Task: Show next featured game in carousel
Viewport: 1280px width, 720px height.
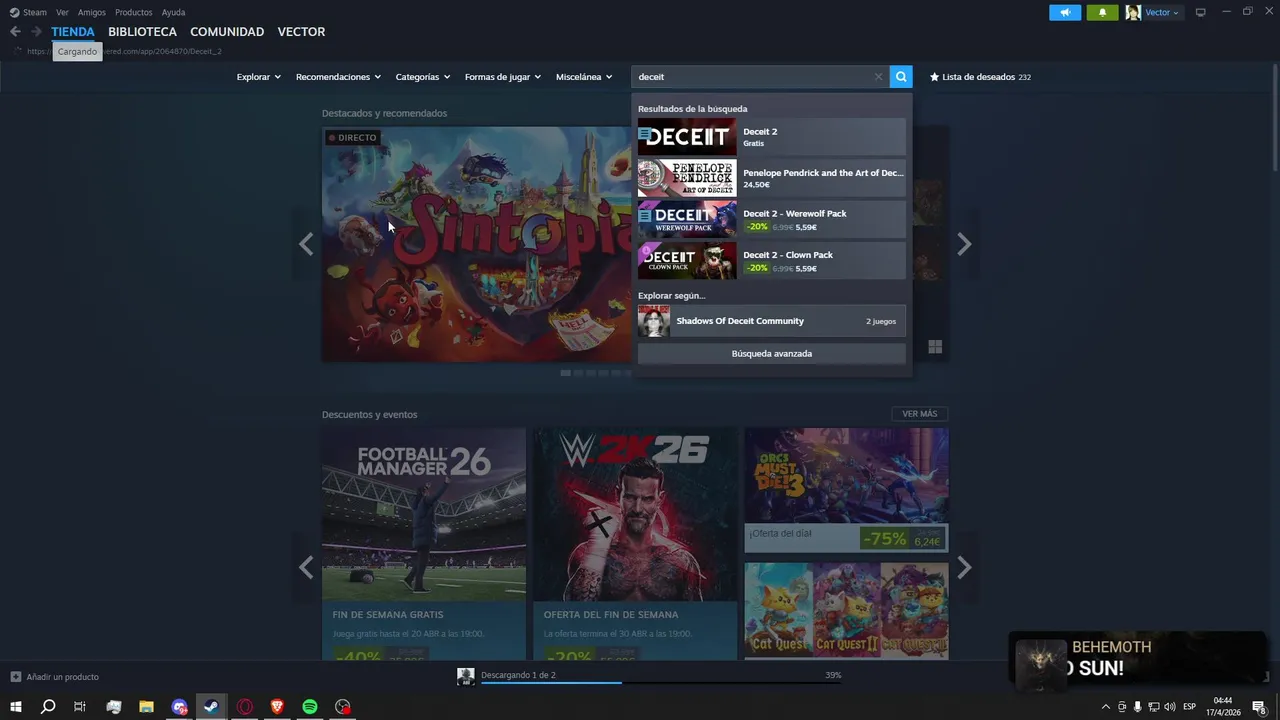Action: click(x=964, y=244)
